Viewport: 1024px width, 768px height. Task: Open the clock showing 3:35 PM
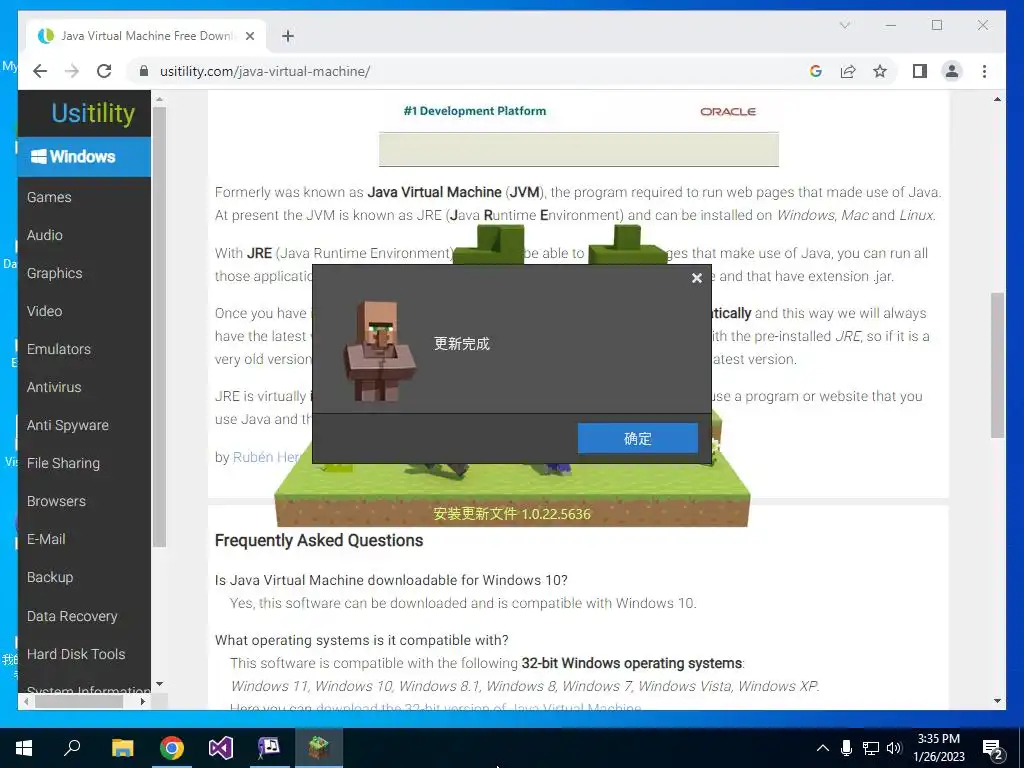point(938,748)
